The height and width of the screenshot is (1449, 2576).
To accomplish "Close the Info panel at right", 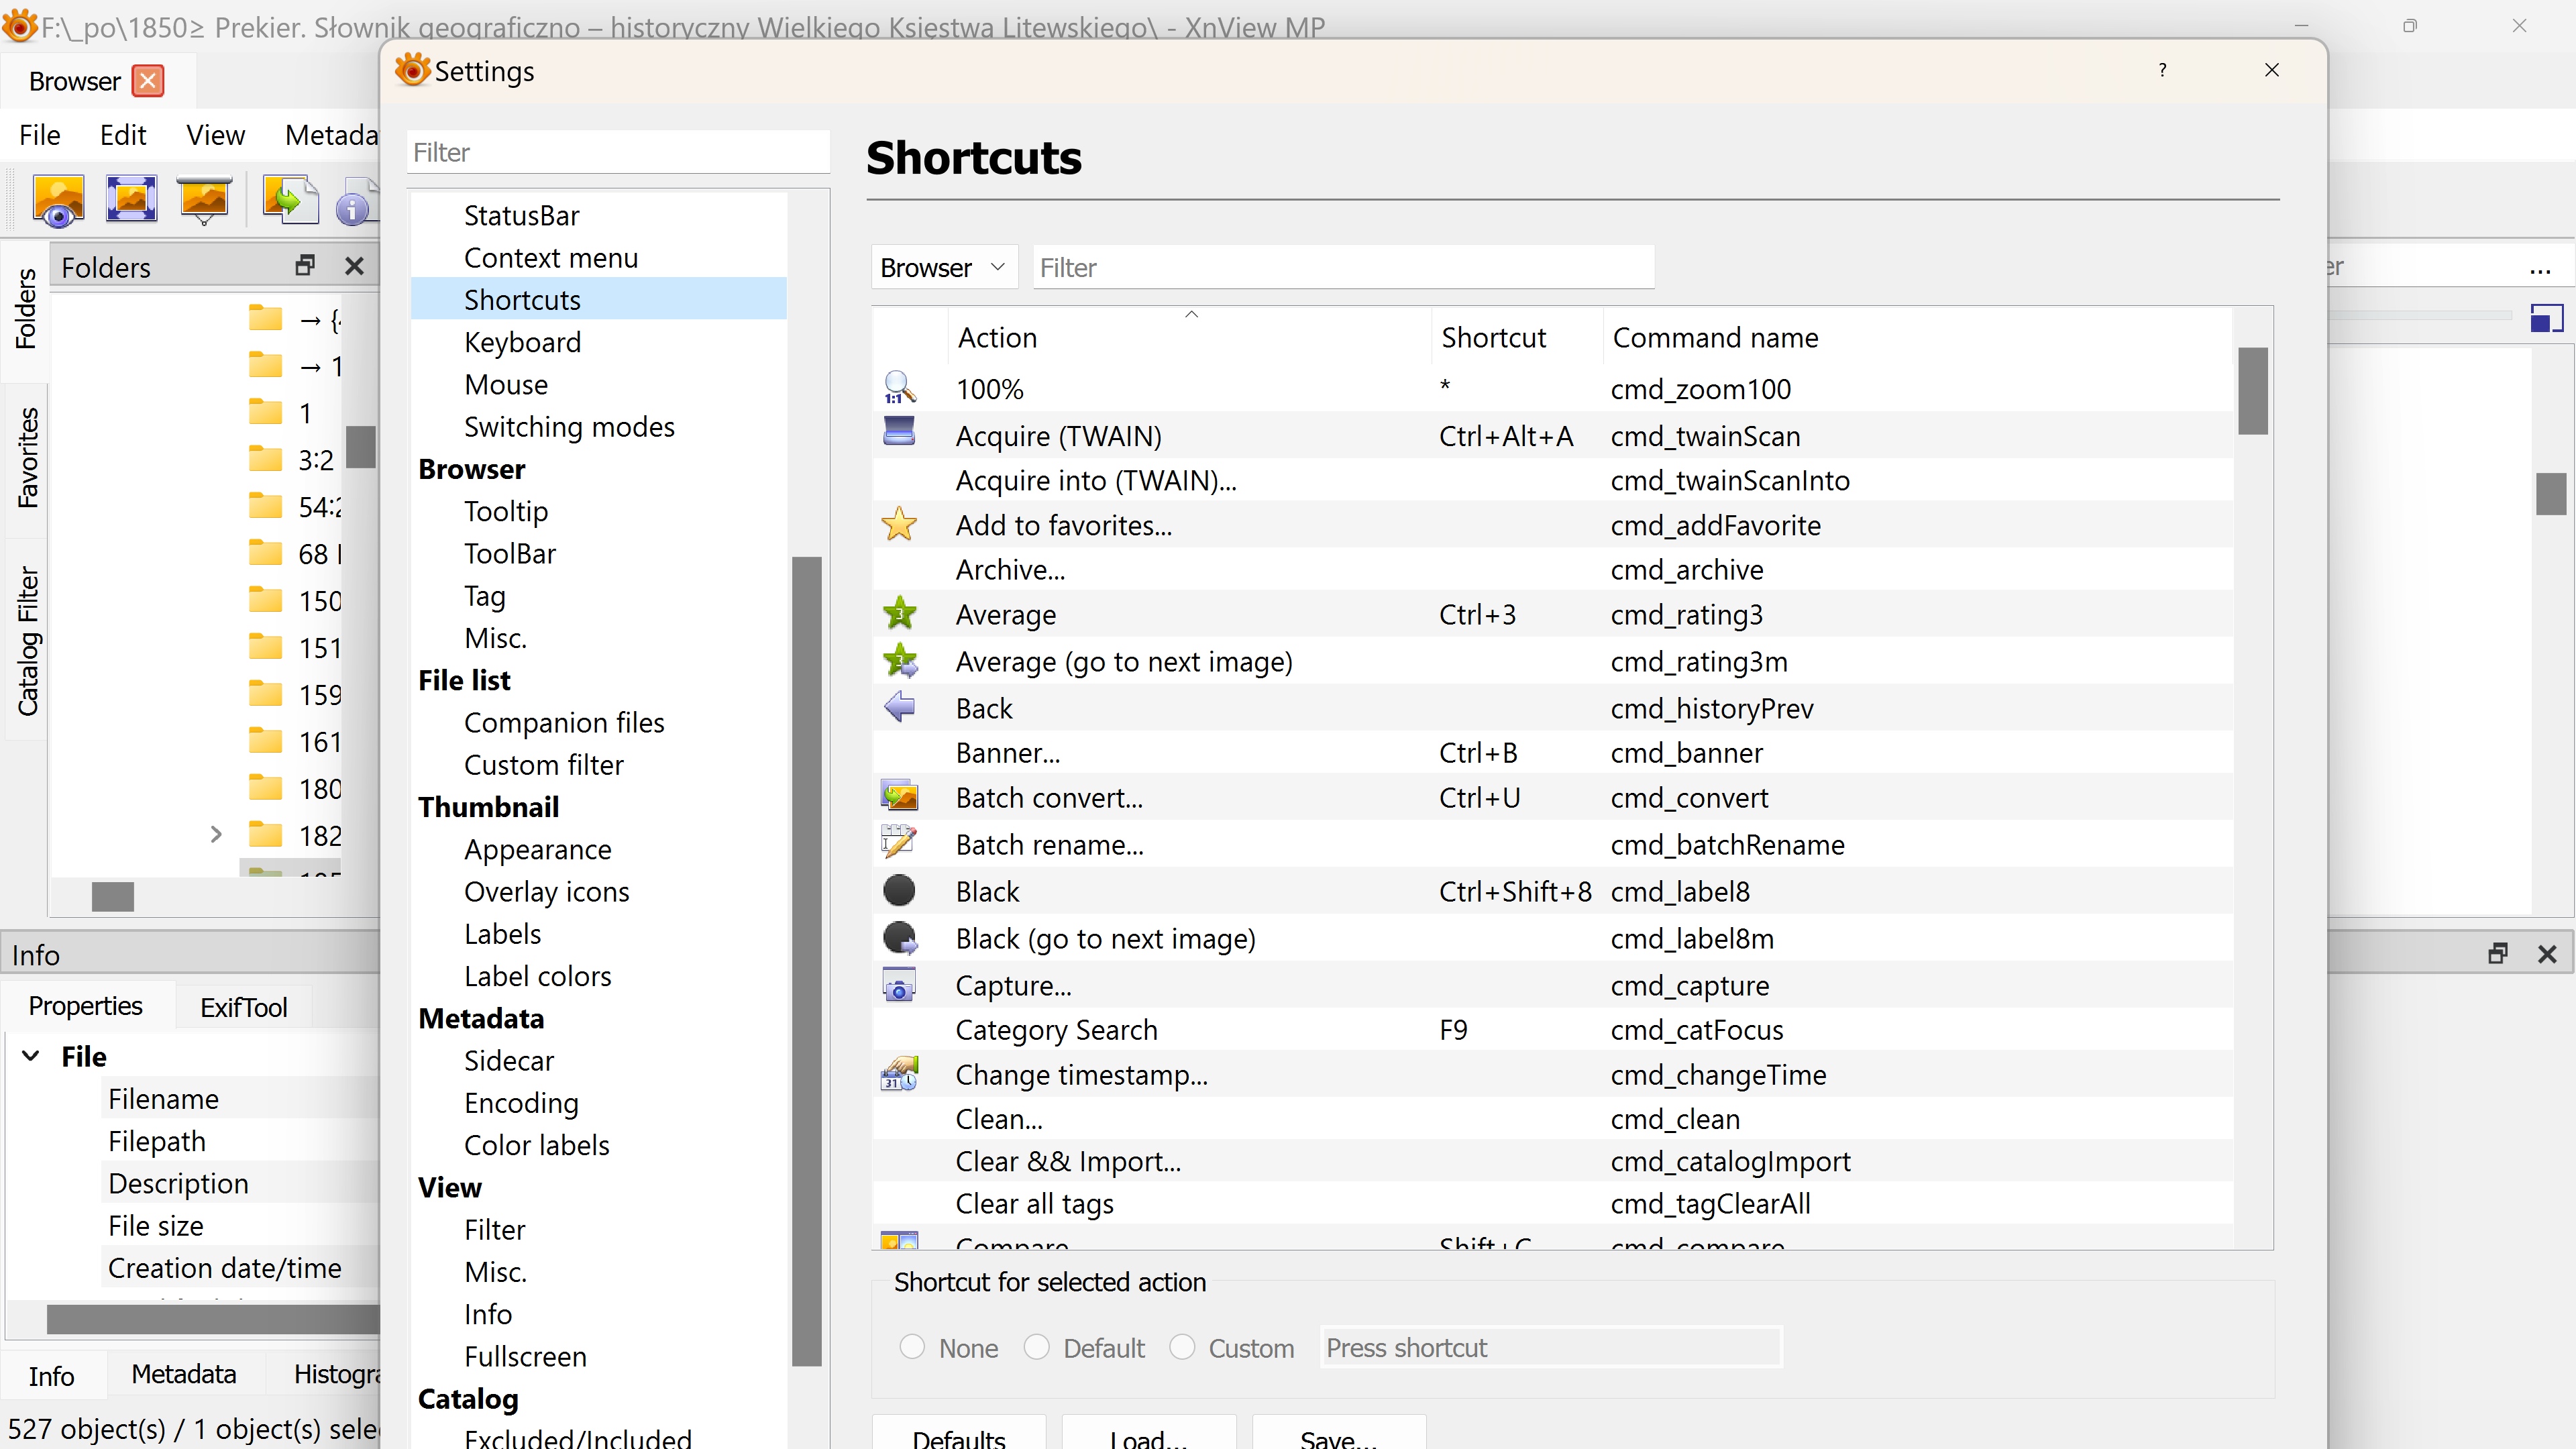I will [x=2547, y=954].
